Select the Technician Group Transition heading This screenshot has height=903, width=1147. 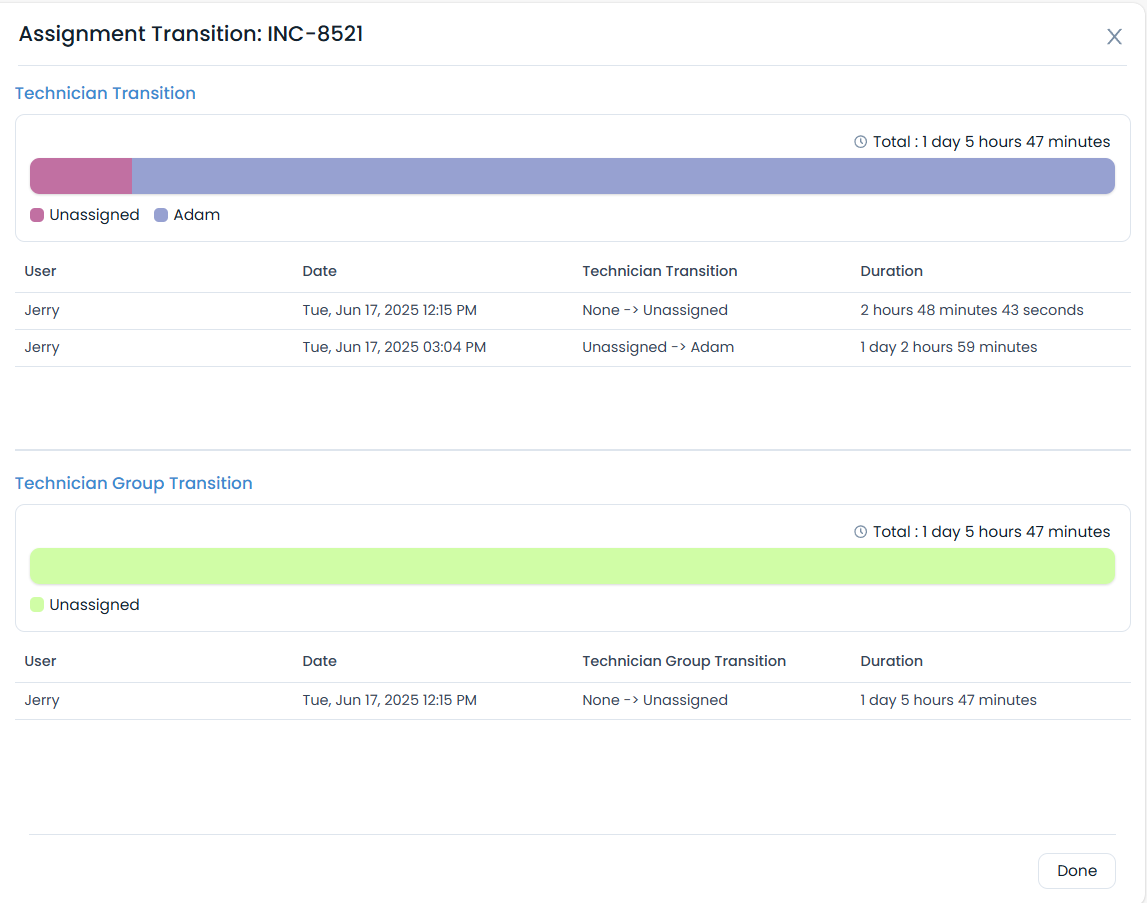coord(133,483)
